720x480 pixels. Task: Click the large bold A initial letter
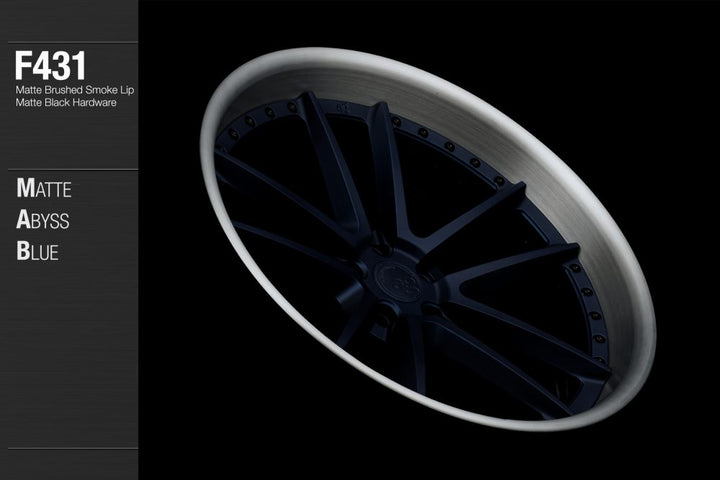point(23,220)
